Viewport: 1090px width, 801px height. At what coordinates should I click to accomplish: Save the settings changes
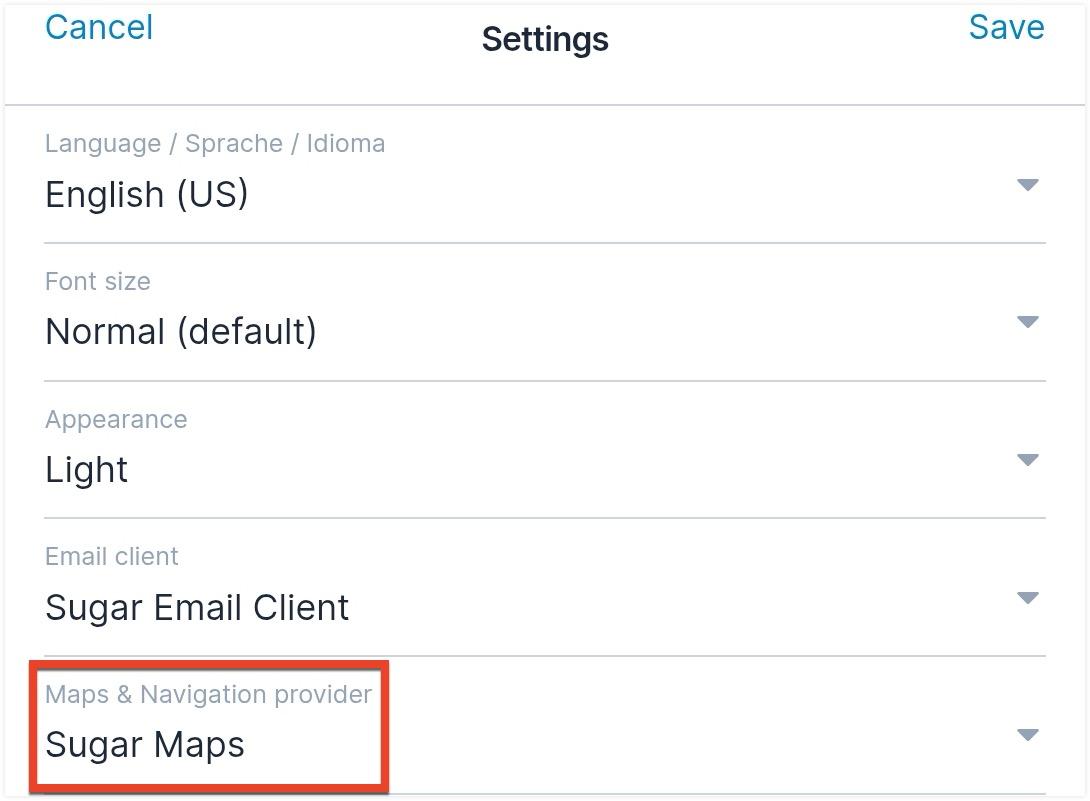[1006, 27]
